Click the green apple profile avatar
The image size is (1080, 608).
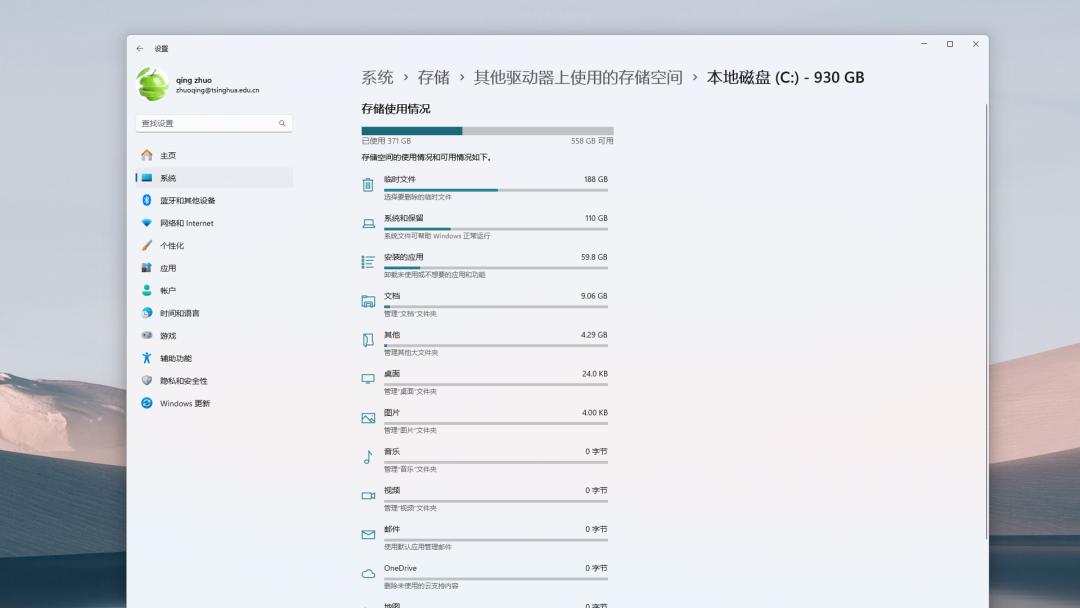point(152,85)
